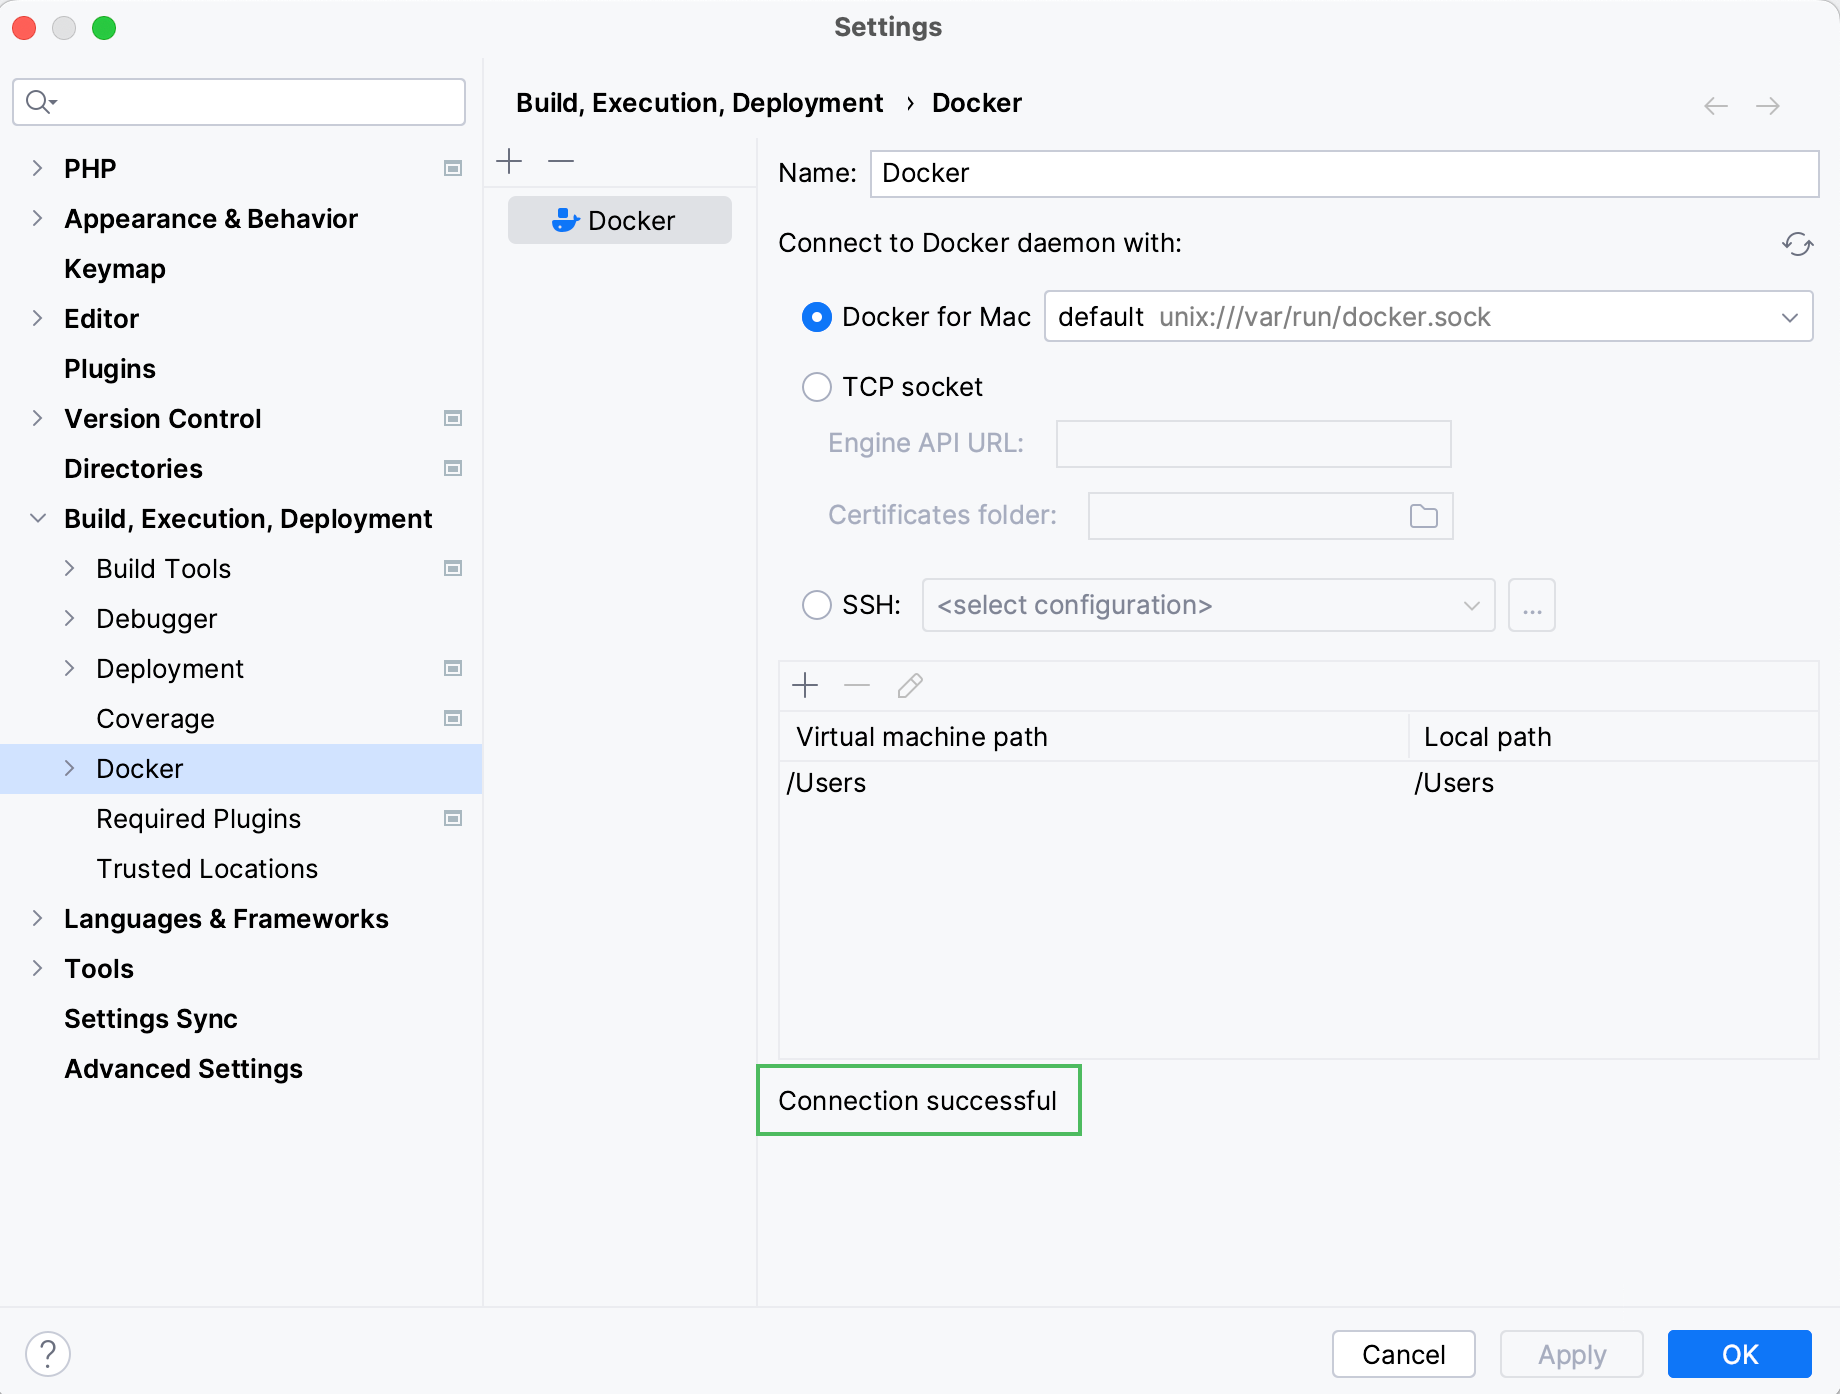Edit the /Users path mapping

tap(910, 686)
